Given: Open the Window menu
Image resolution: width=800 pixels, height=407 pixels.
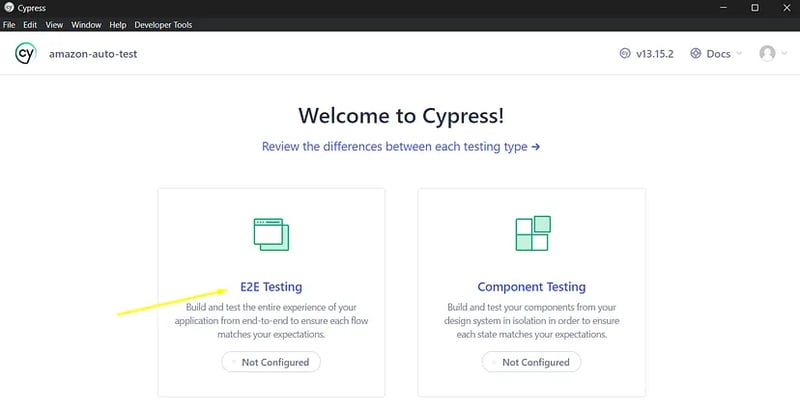Looking at the screenshot, I should click(86, 24).
